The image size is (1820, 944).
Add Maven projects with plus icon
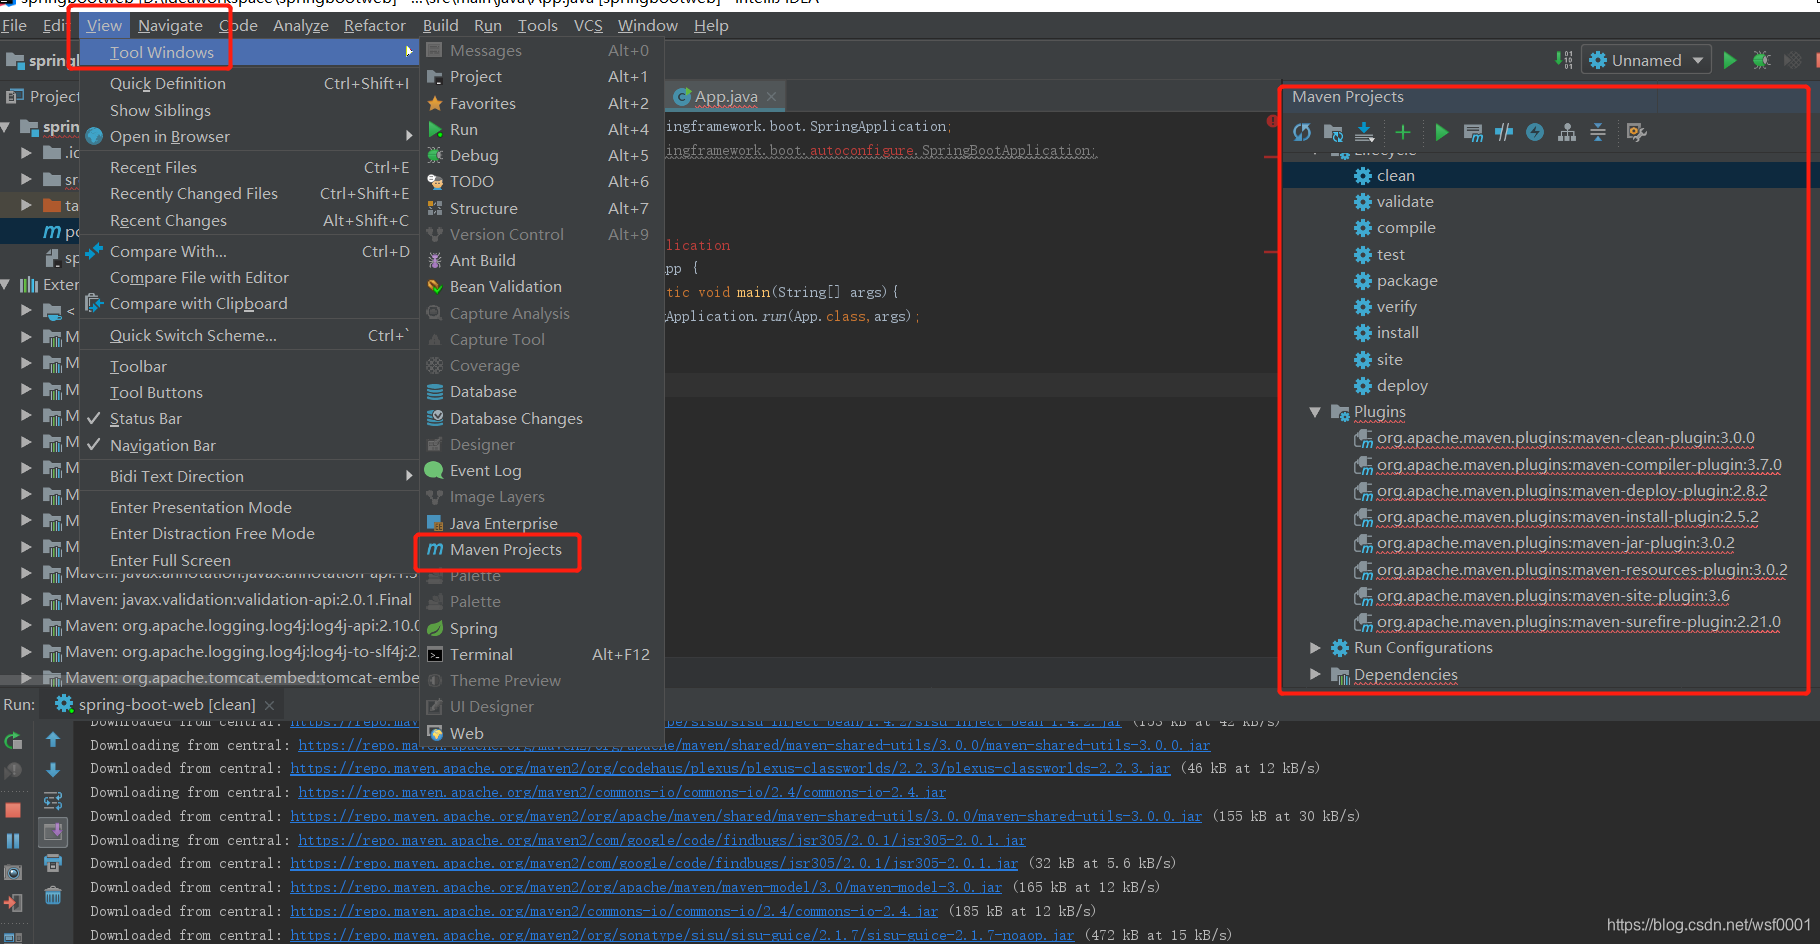point(1403,132)
